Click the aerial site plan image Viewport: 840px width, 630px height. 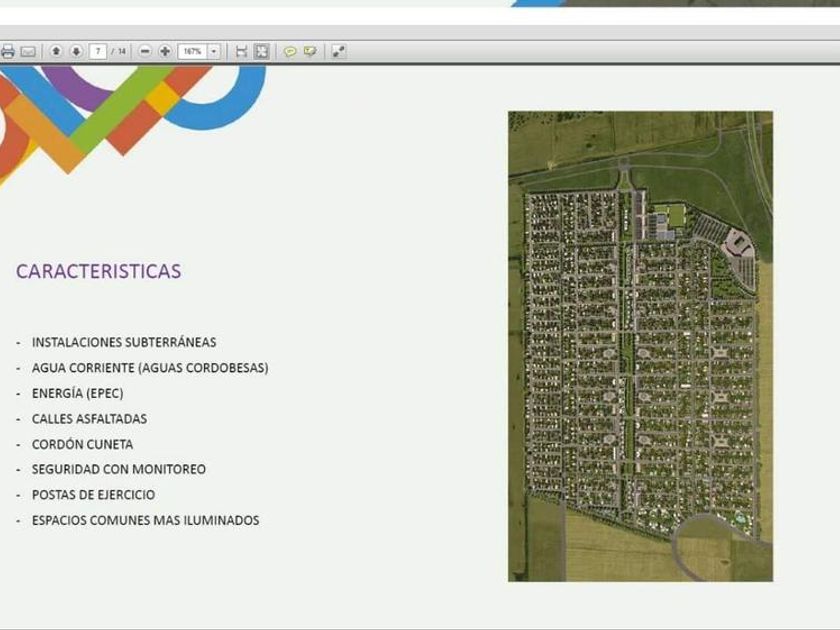coord(640,345)
